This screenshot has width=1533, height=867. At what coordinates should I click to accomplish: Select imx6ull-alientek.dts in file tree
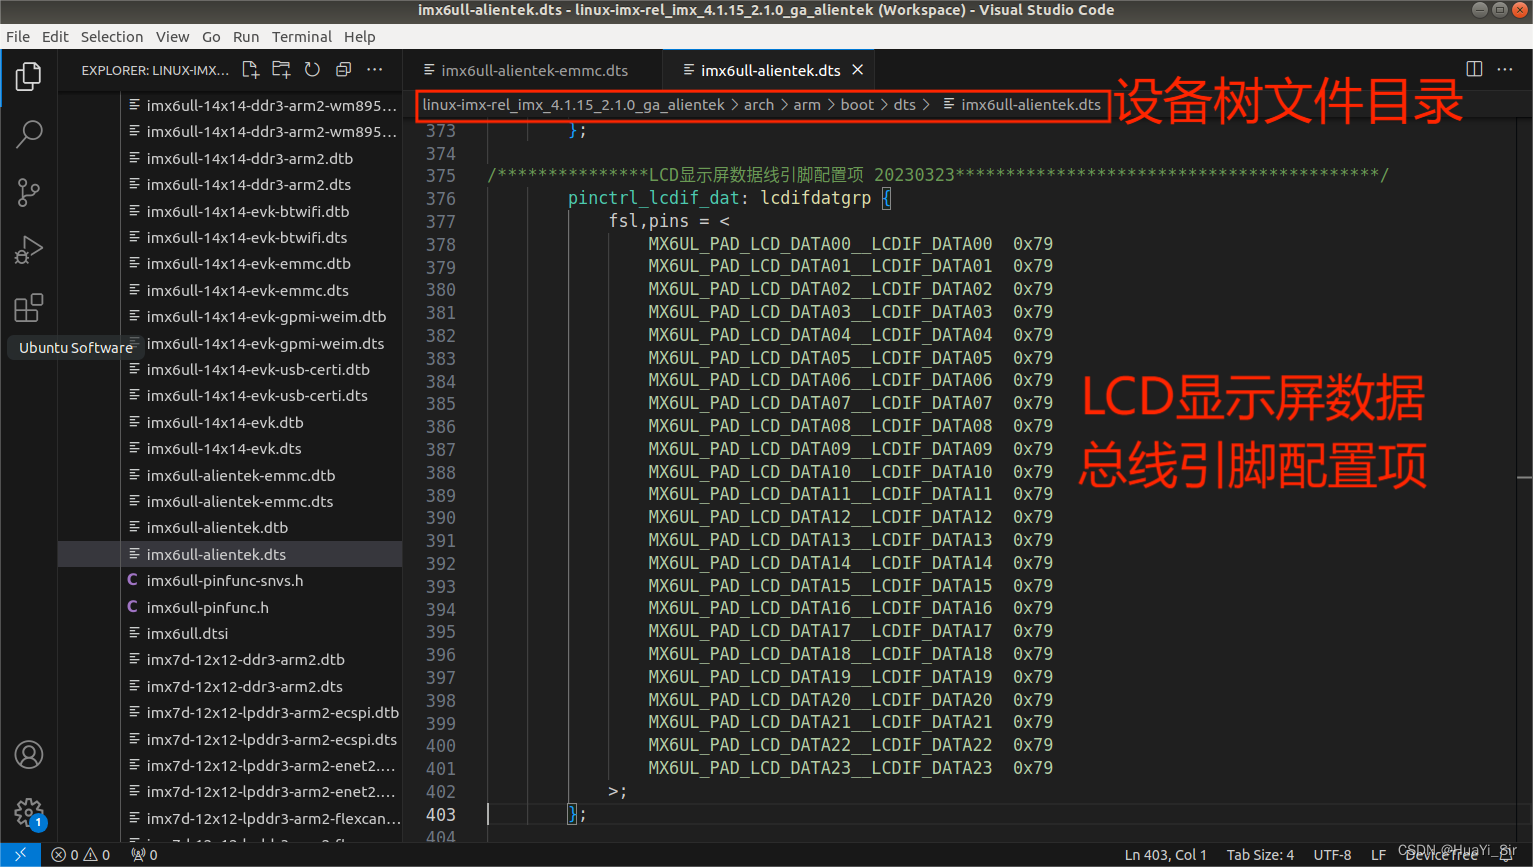tap(230, 554)
